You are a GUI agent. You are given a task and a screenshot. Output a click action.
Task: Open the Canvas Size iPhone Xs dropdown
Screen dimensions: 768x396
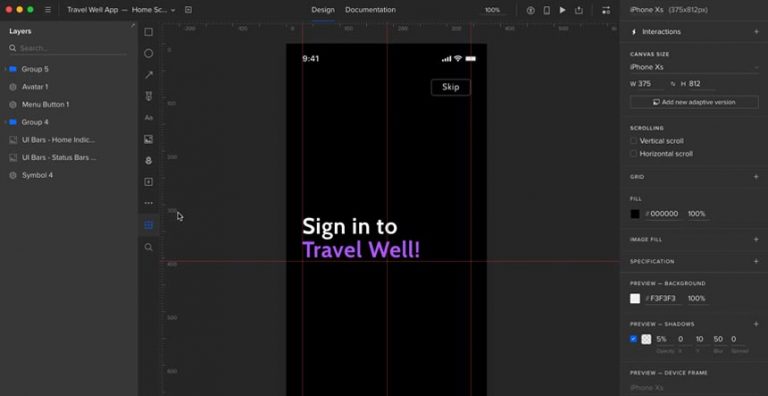point(694,67)
